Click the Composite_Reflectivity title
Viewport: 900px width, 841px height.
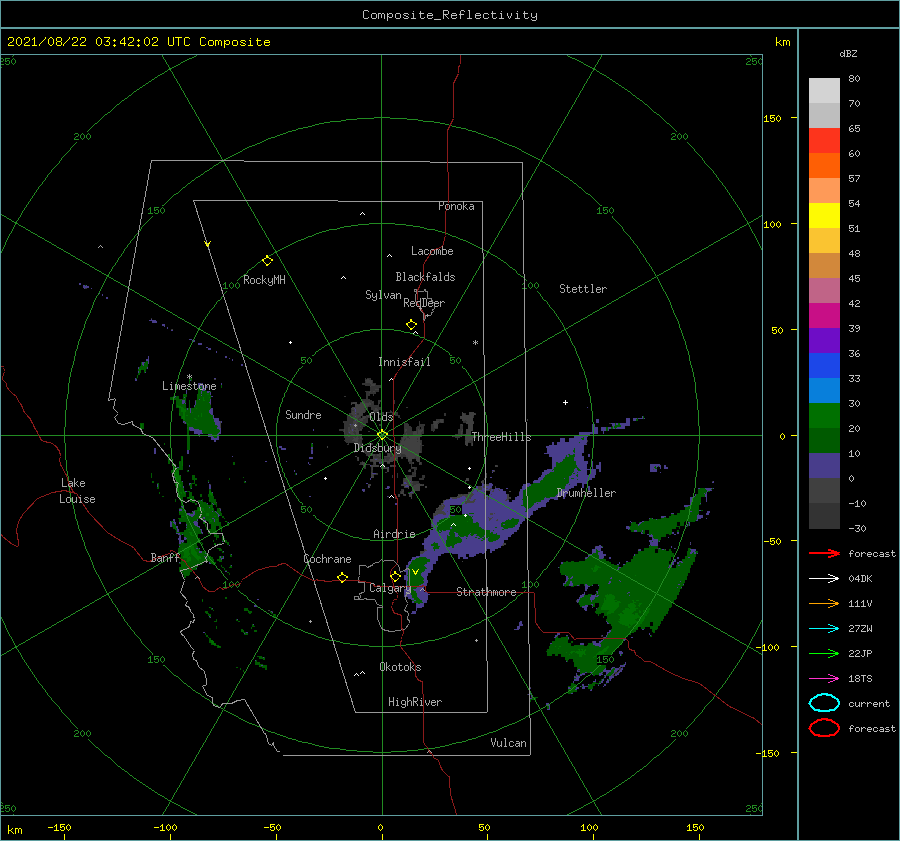pos(449,15)
